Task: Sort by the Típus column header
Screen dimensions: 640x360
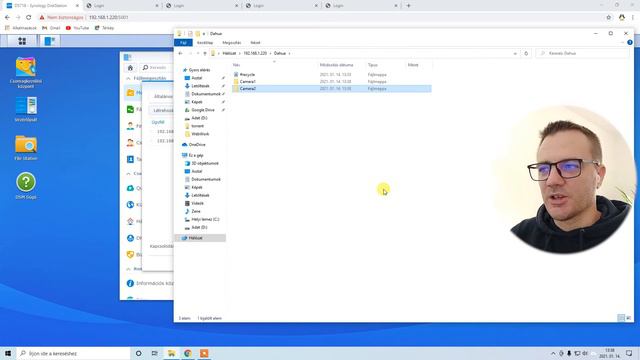Action: 373,65
